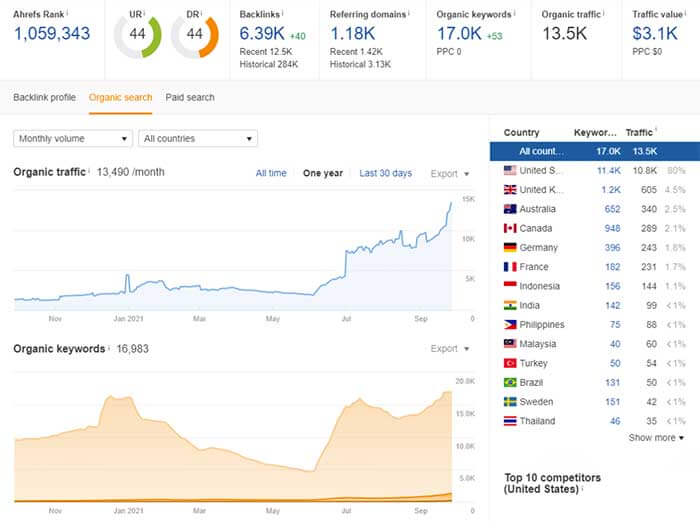Click the Top 10 competitors heading

pos(552,484)
